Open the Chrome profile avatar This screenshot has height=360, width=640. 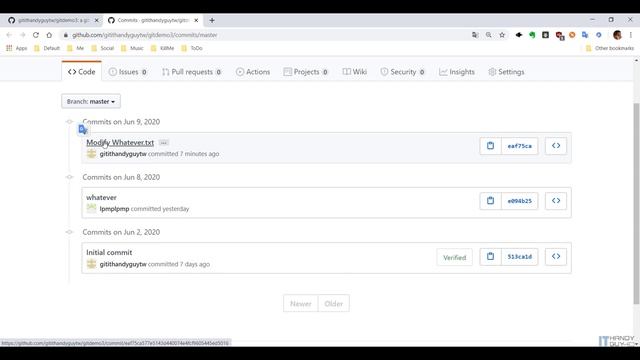pos(617,35)
